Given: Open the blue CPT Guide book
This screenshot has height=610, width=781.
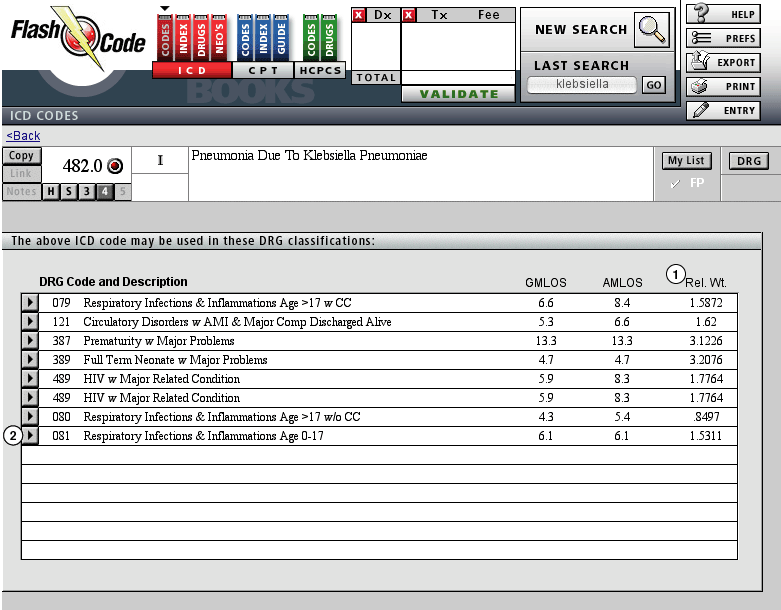Looking at the screenshot, I should tap(281, 36).
